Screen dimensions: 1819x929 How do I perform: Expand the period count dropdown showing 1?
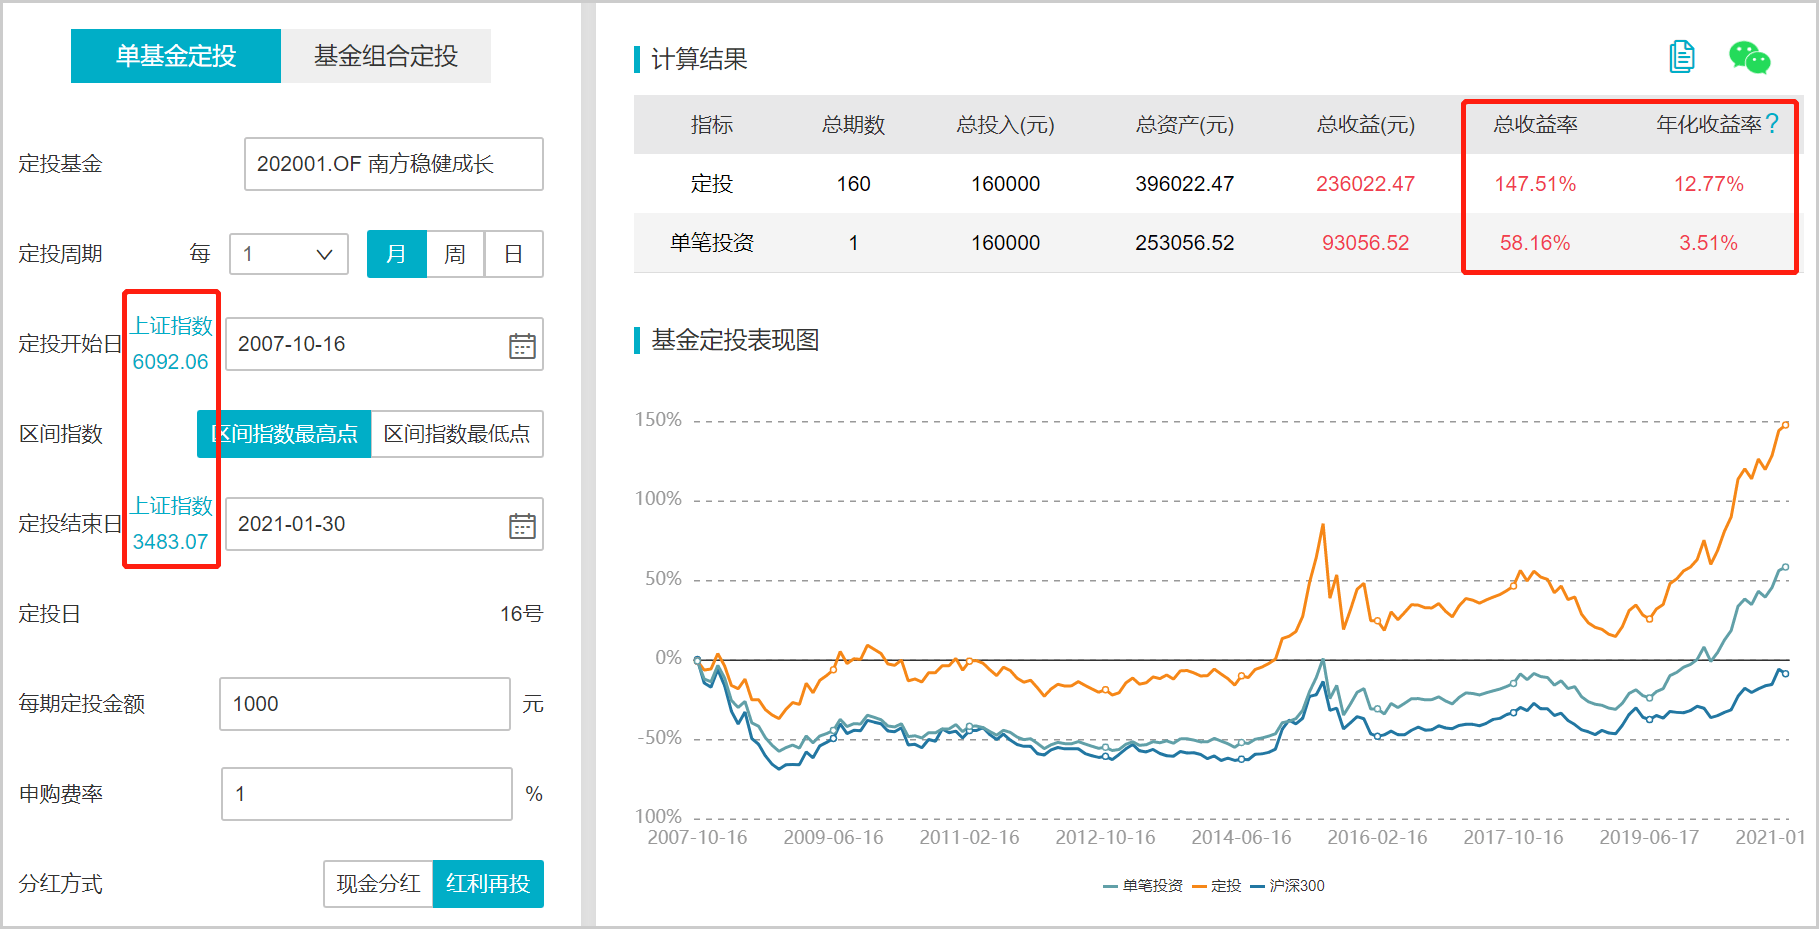(289, 254)
